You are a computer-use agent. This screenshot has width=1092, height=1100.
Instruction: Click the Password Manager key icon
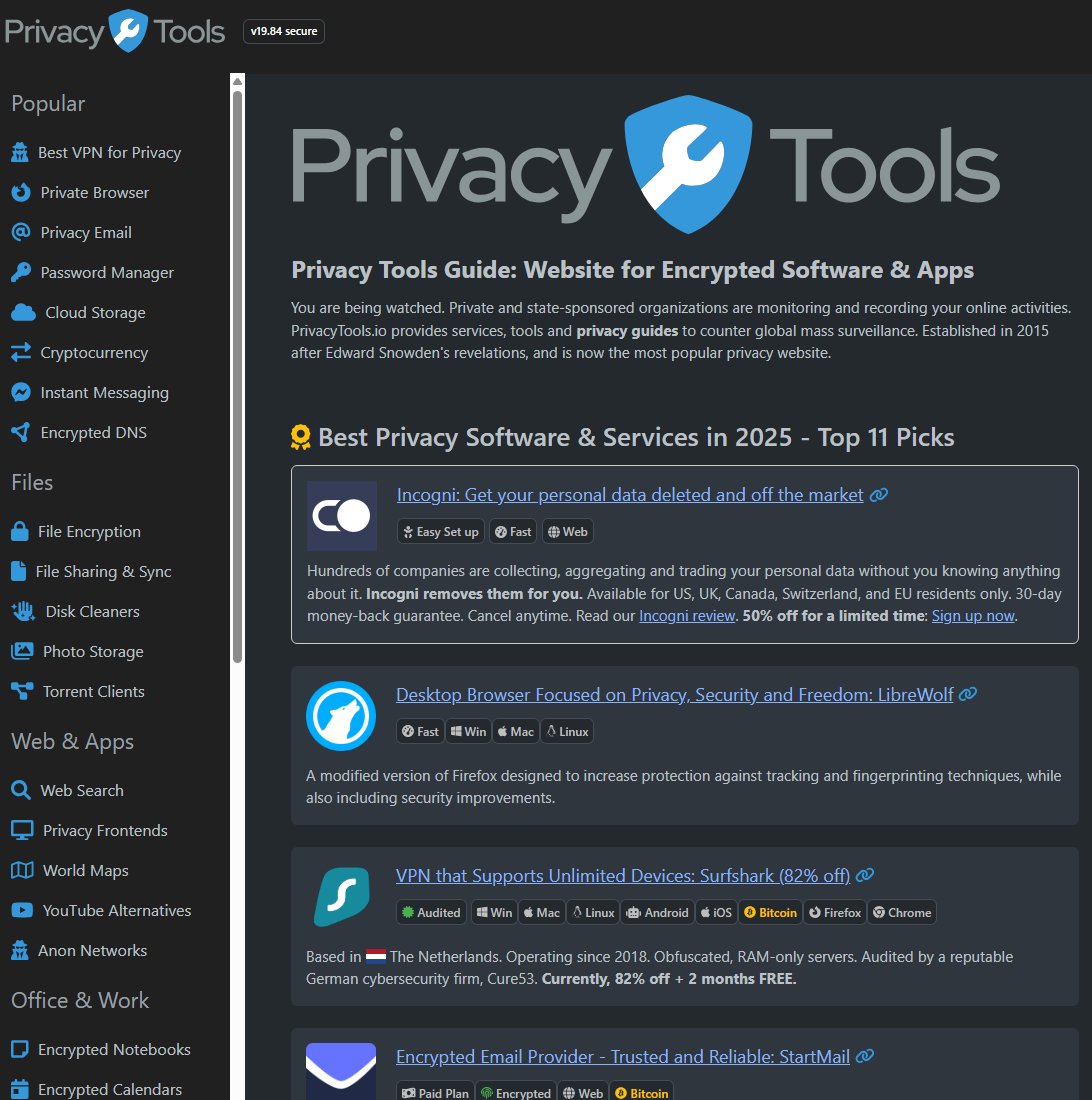[x=21, y=272]
